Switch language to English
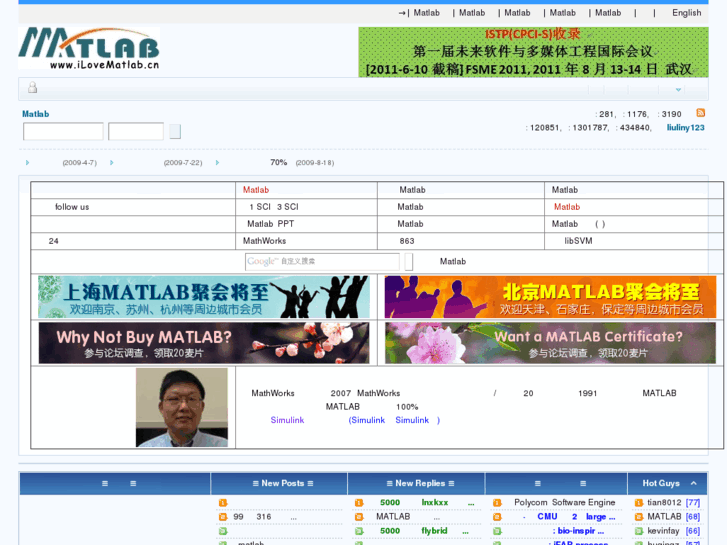The width and height of the screenshot is (727, 545). [687, 13]
